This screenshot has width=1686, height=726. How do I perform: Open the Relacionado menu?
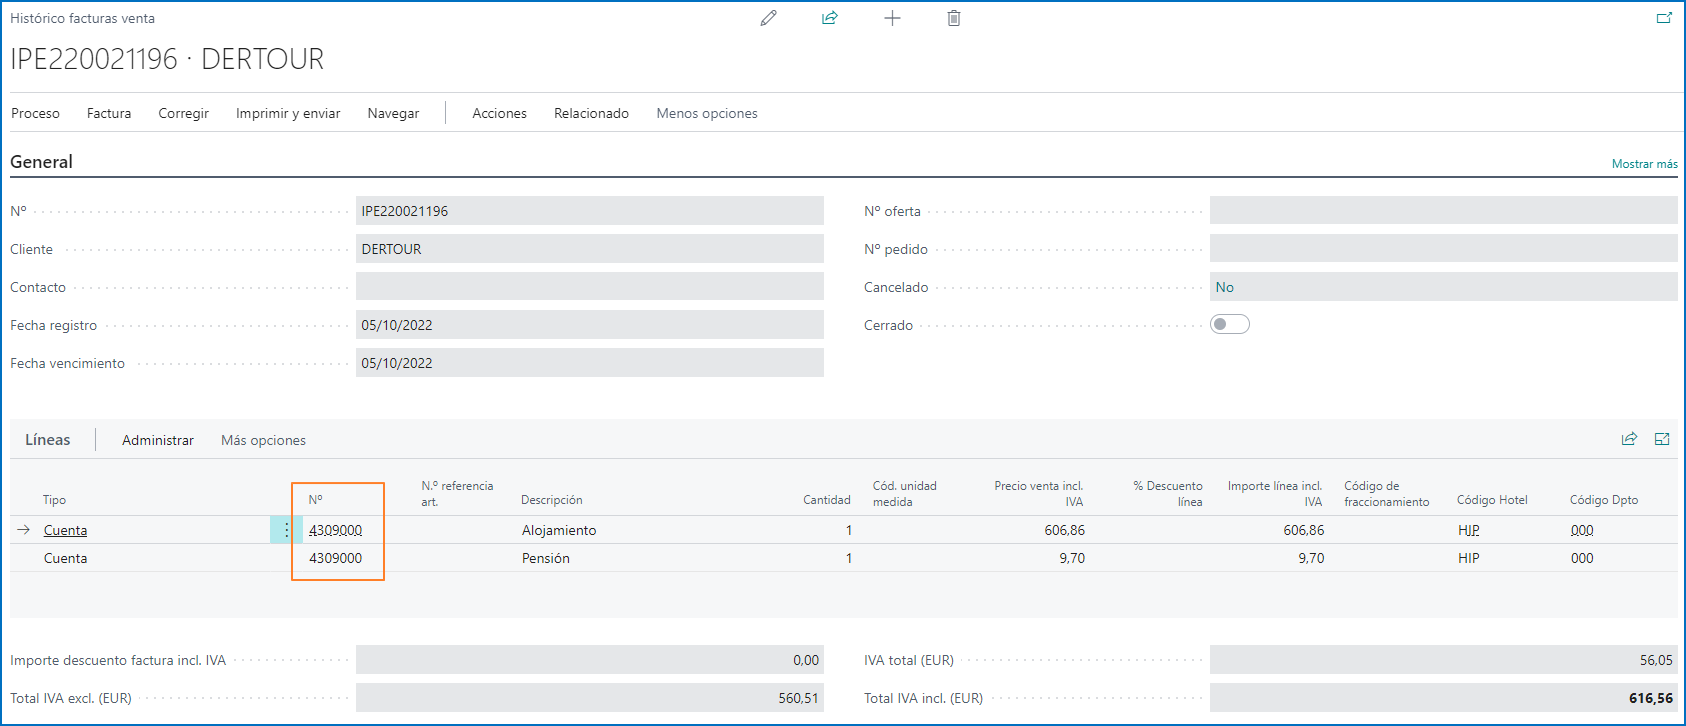coord(591,113)
